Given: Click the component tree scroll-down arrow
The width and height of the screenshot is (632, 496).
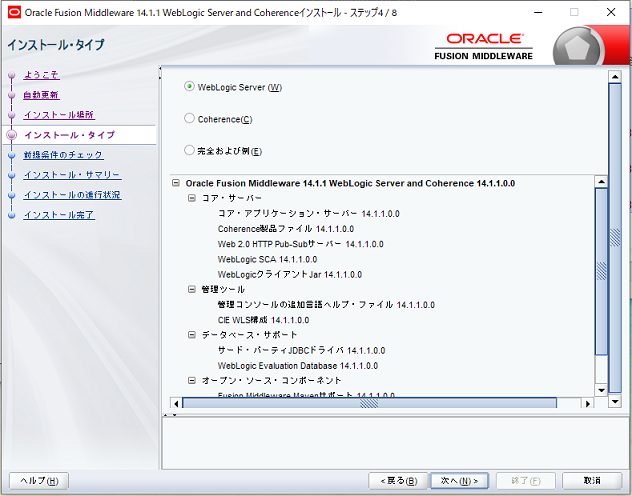Looking at the screenshot, I should (601, 390).
